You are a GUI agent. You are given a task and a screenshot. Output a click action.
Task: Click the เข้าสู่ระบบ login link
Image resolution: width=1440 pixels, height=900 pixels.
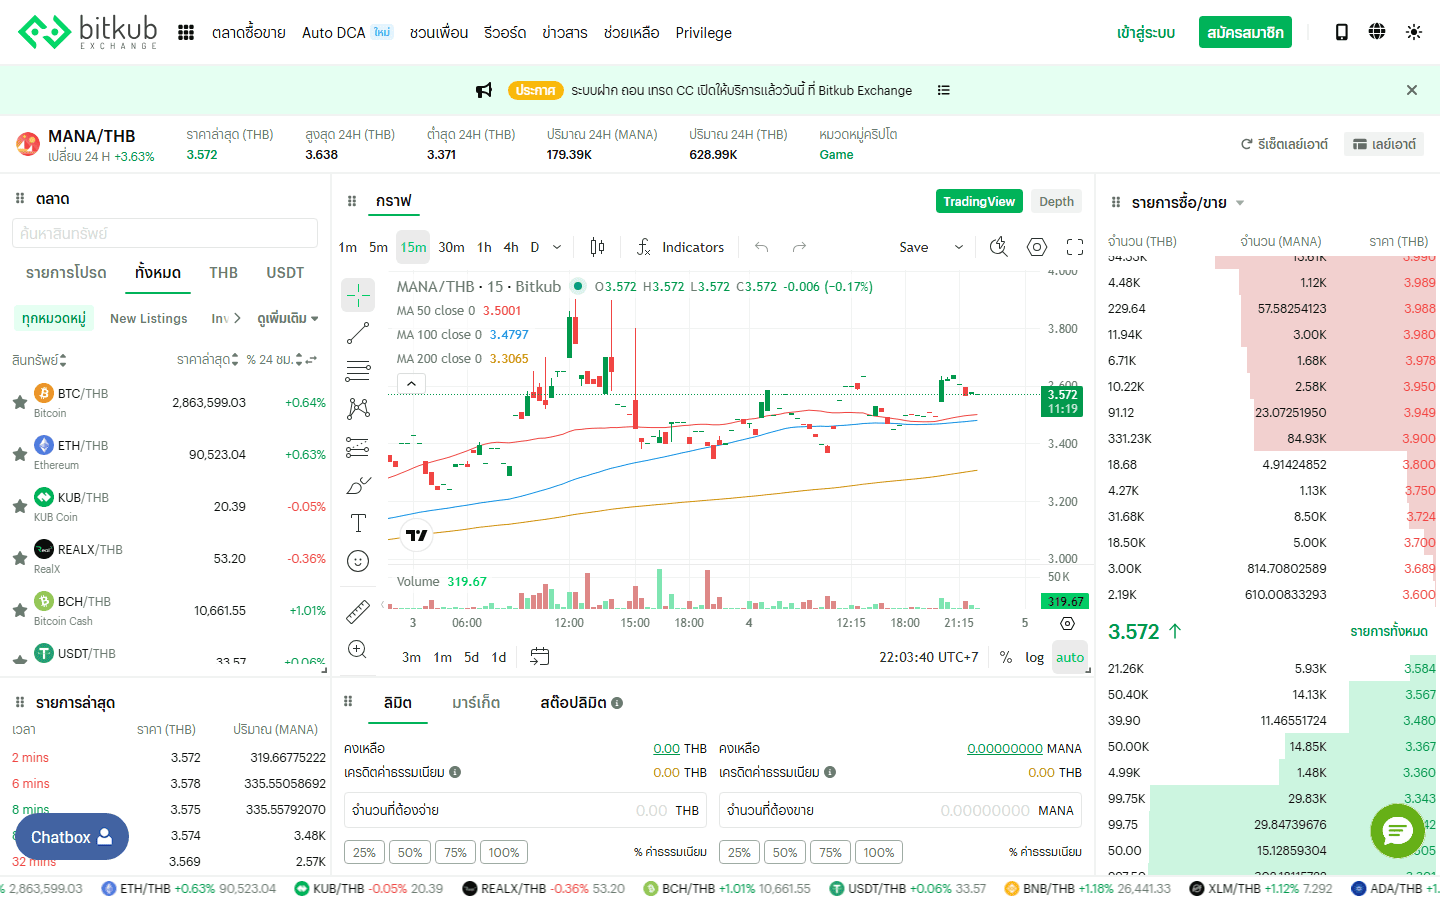point(1146,32)
